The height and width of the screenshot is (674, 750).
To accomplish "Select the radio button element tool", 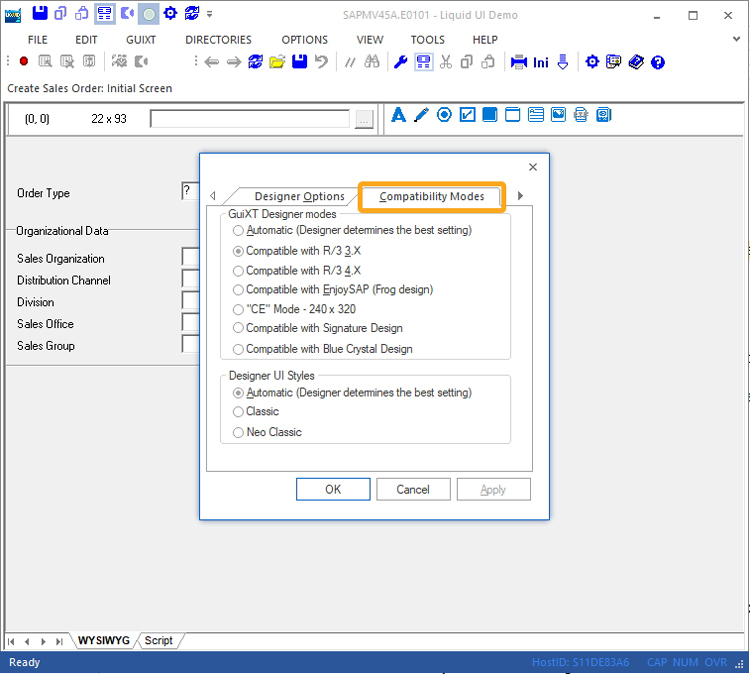I will (x=444, y=115).
